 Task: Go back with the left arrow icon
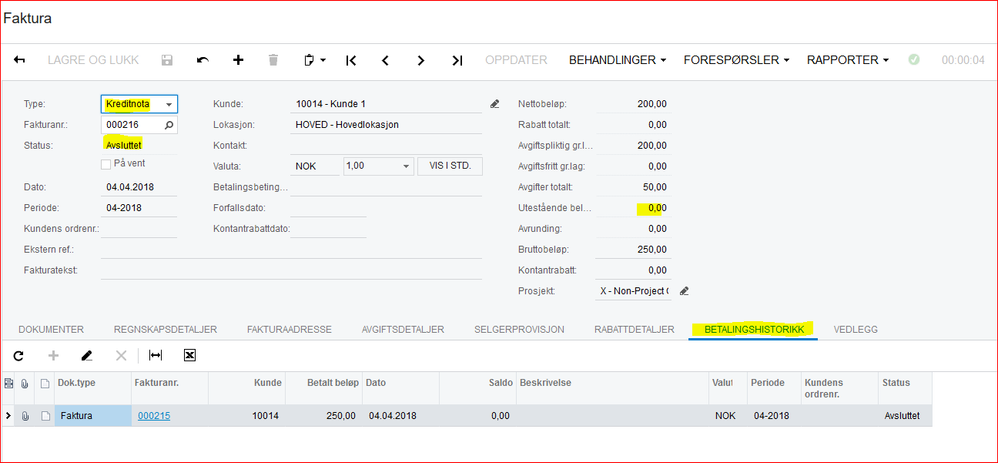(20, 61)
